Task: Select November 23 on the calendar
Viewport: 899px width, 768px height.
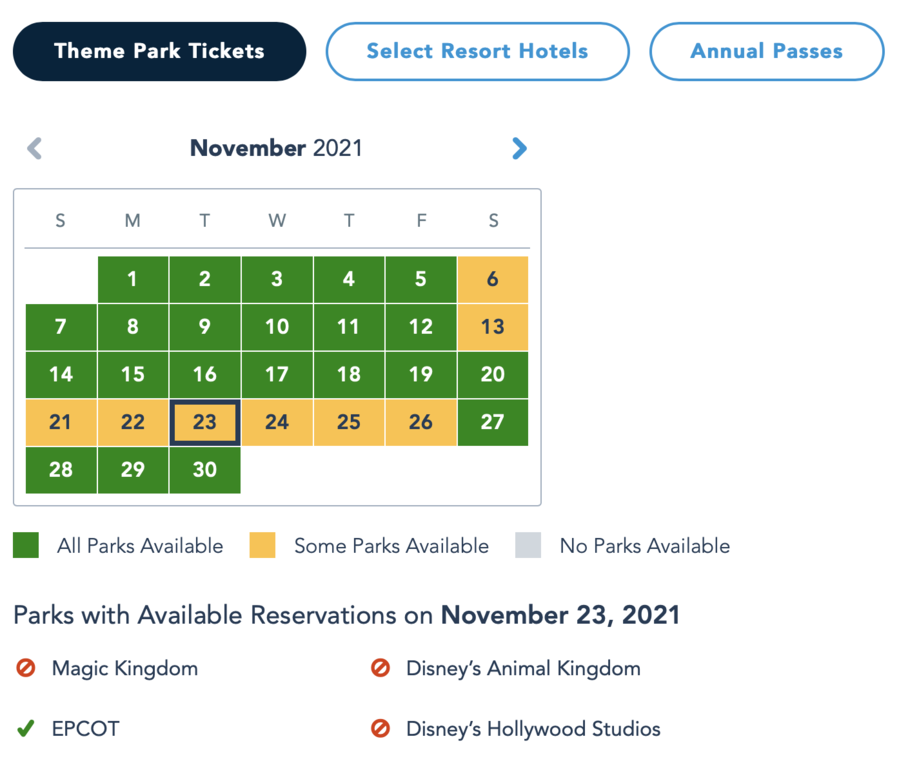Action: click(x=205, y=422)
